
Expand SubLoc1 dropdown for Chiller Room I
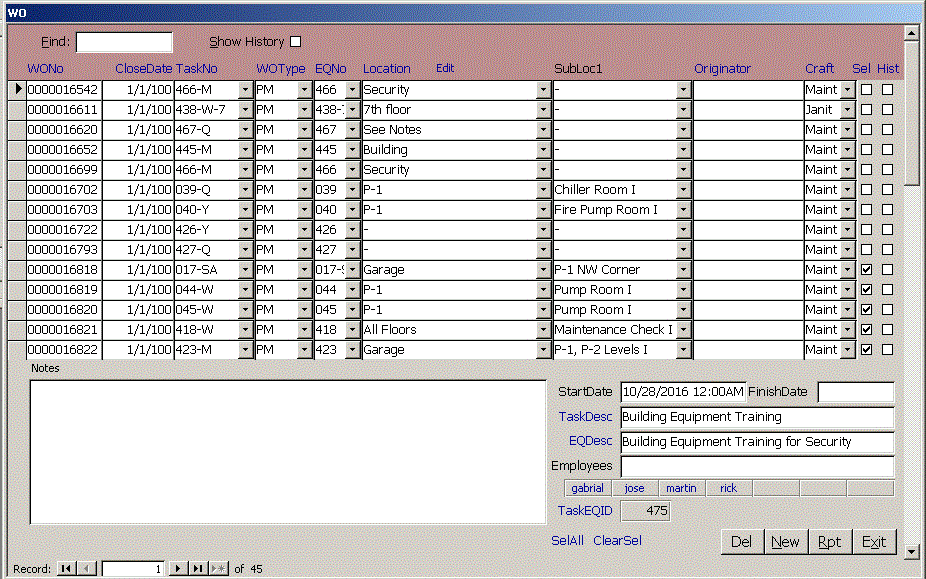coord(683,190)
